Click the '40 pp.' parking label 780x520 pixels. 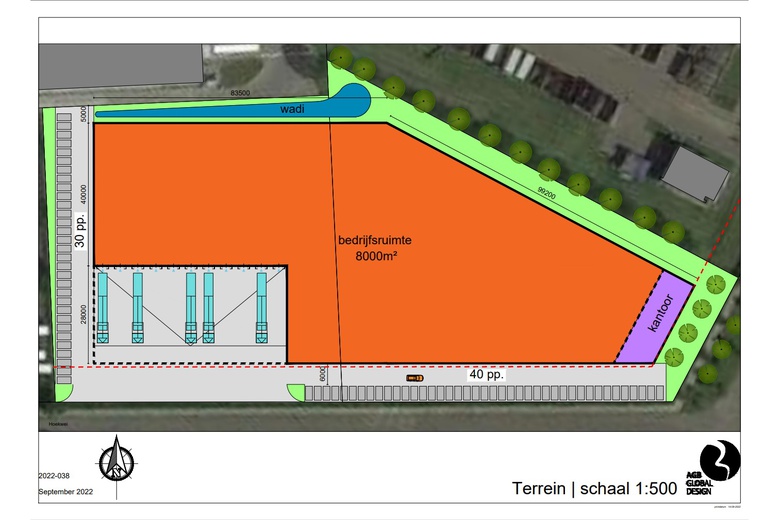click(487, 374)
